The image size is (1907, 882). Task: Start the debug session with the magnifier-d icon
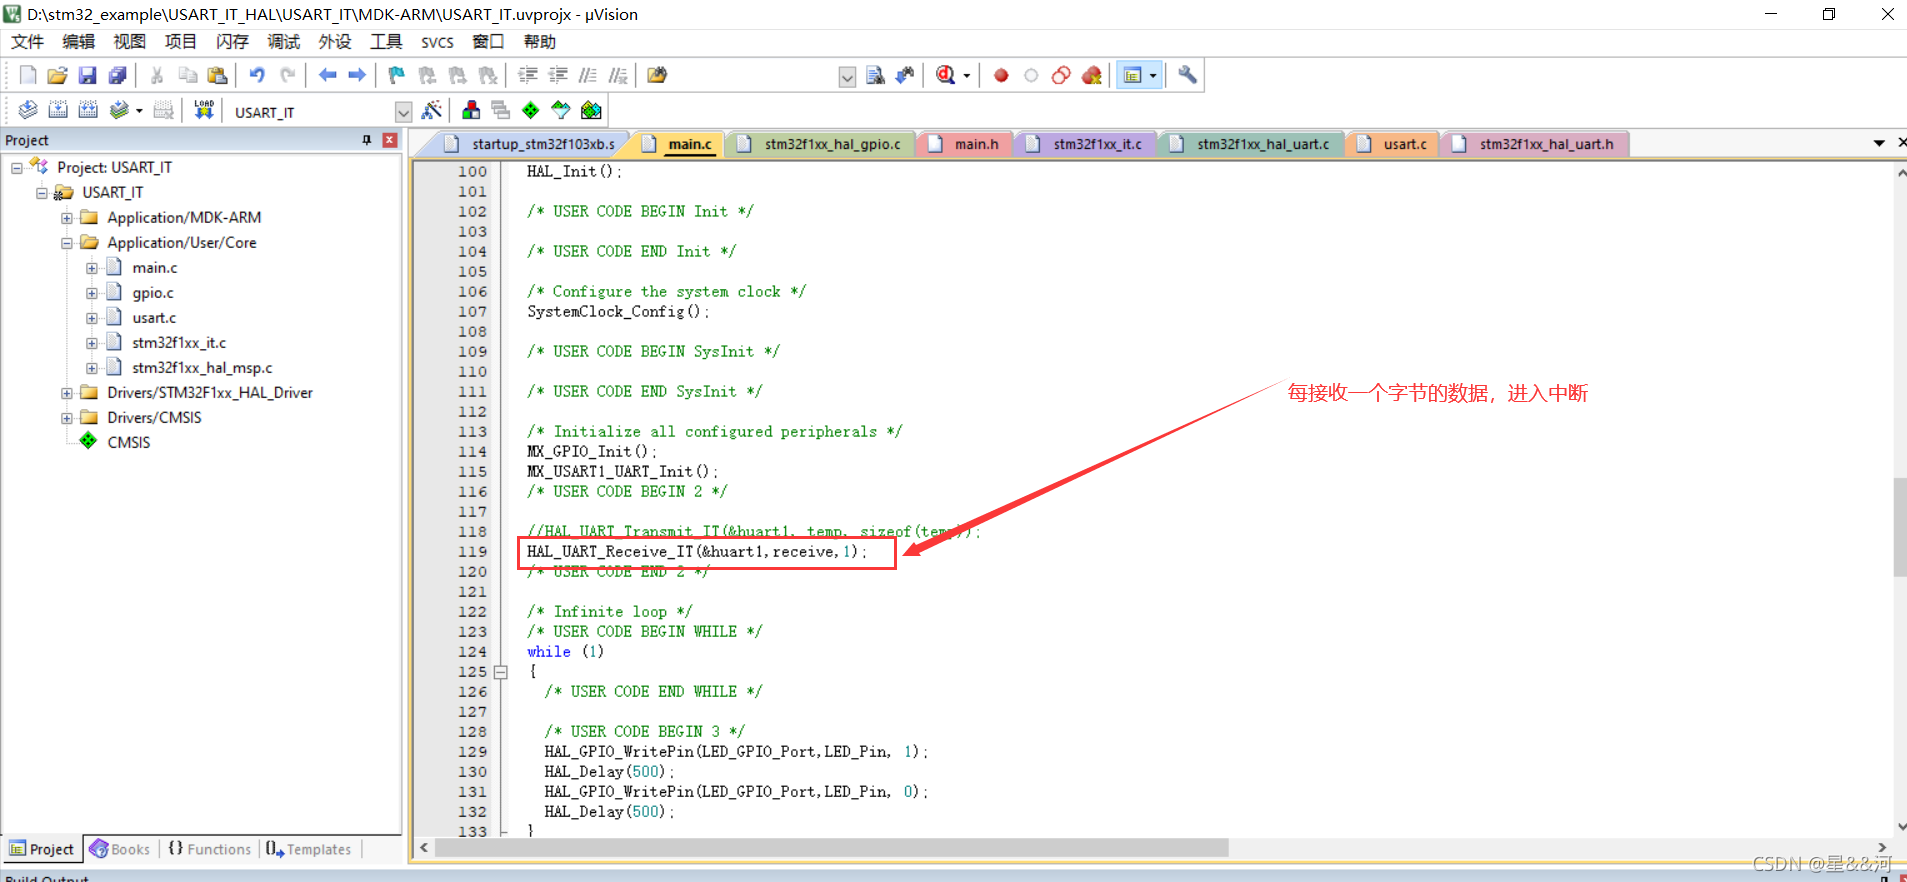click(x=945, y=75)
